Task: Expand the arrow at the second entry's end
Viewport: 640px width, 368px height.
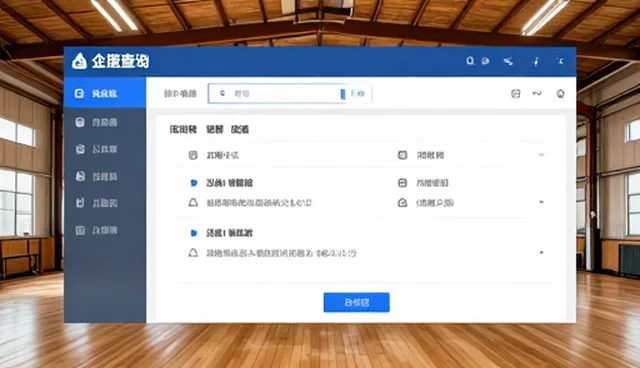Action: coord(542,202)
